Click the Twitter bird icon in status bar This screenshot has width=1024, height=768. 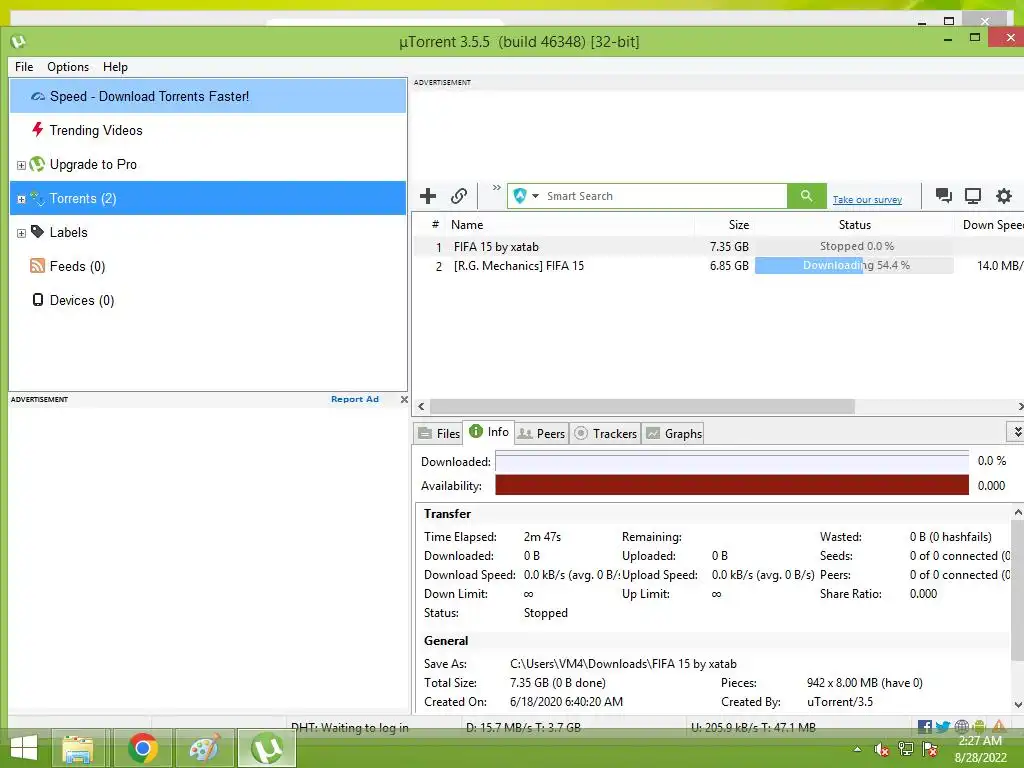(942, 726)
